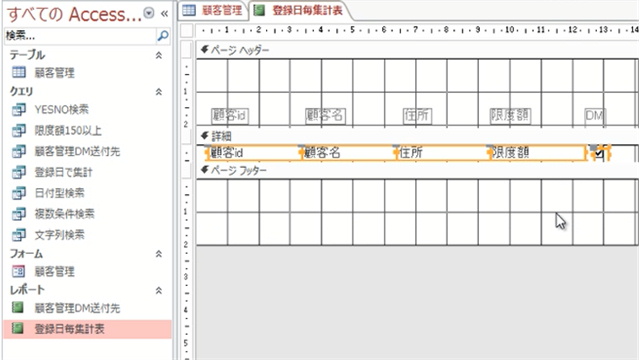Click the 顧客管理 table icon in navigation pane

(19, 73)
